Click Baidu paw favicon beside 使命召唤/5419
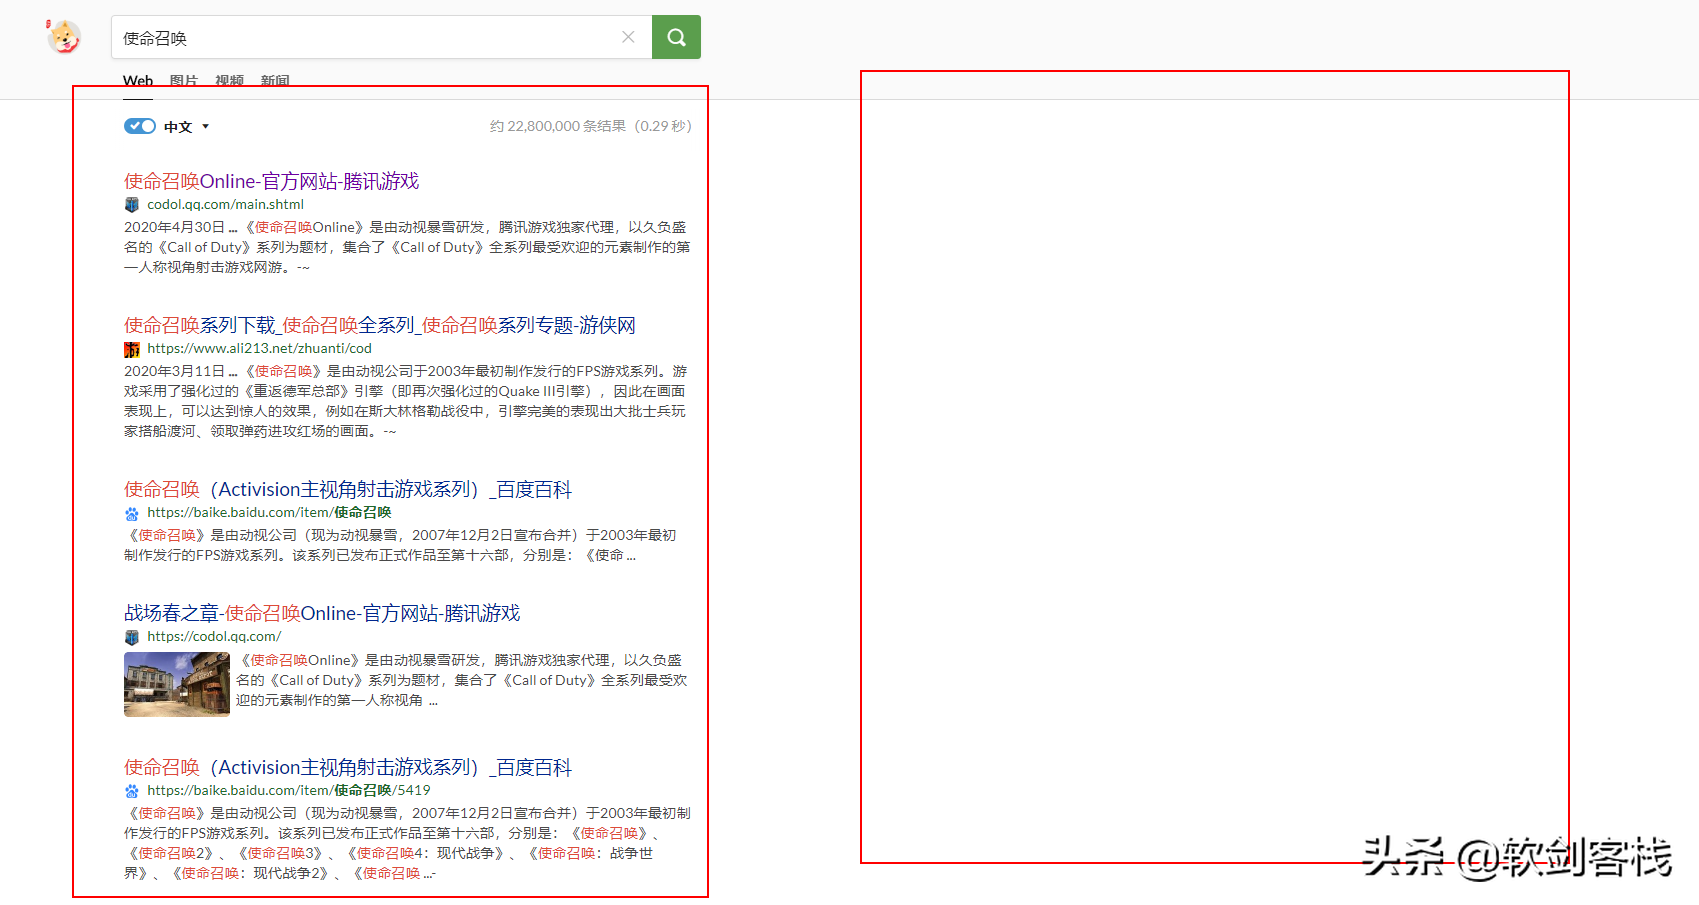The width and height of the screenshot is (1699, 905). (132, 791)
